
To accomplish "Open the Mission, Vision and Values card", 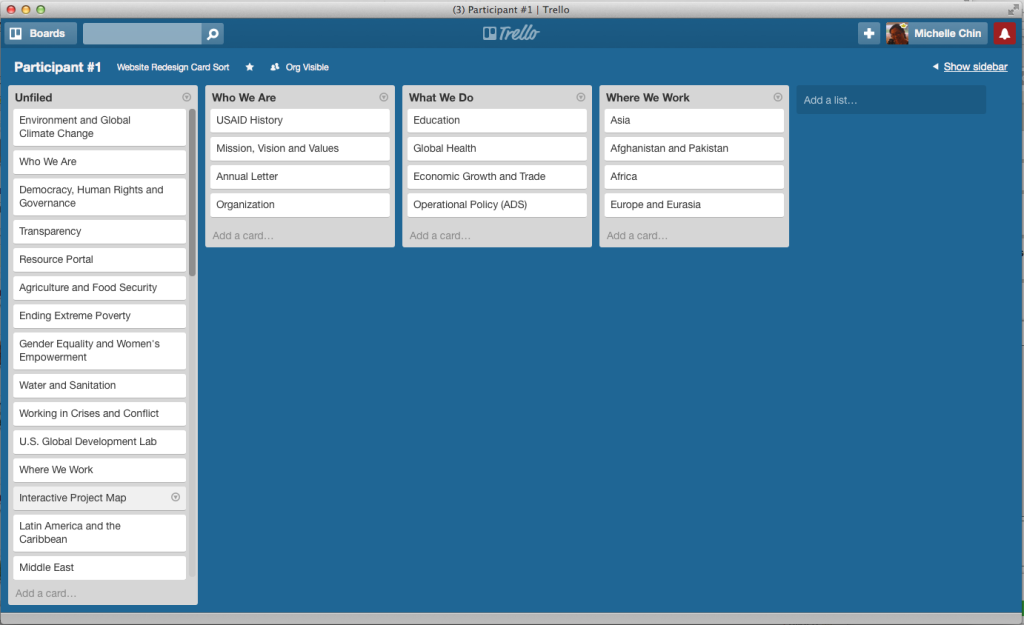I will click(x=300, y=148).
